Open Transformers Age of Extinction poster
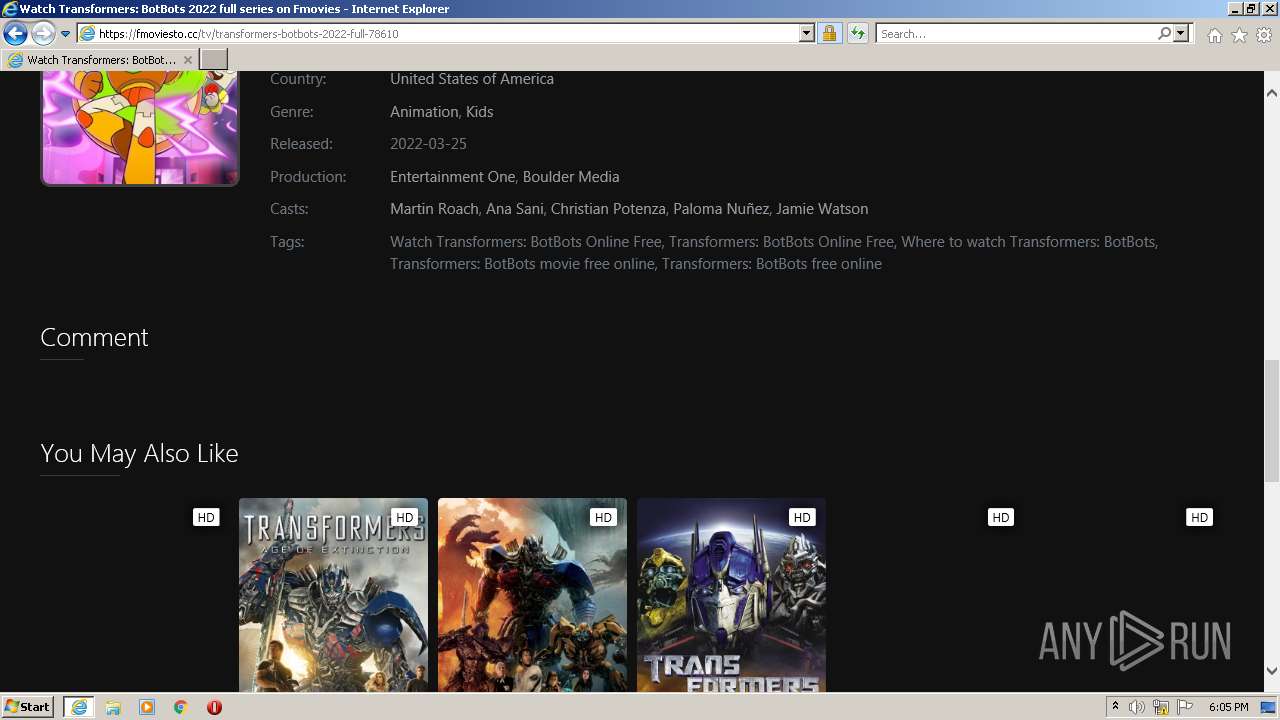 (333, 595)
